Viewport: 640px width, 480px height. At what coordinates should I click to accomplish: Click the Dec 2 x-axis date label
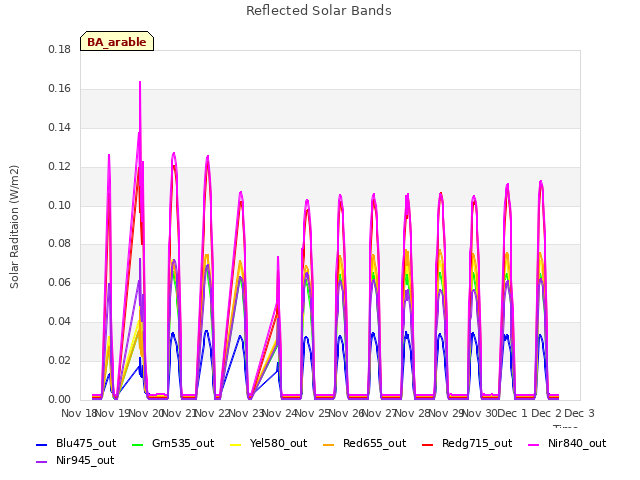pos(546,413)
